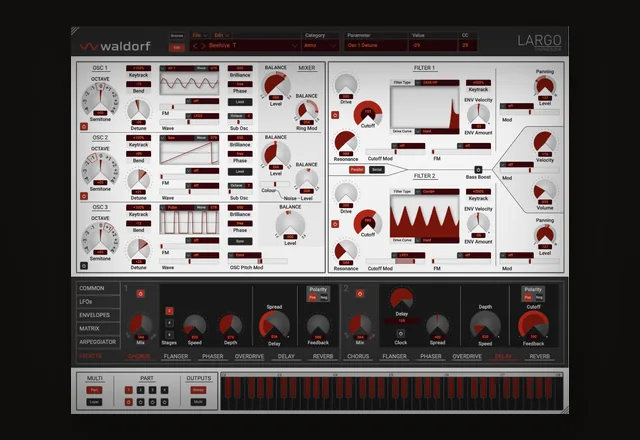
Task: Set slot 1 Polarity to Neg
Action: (324, 298)
